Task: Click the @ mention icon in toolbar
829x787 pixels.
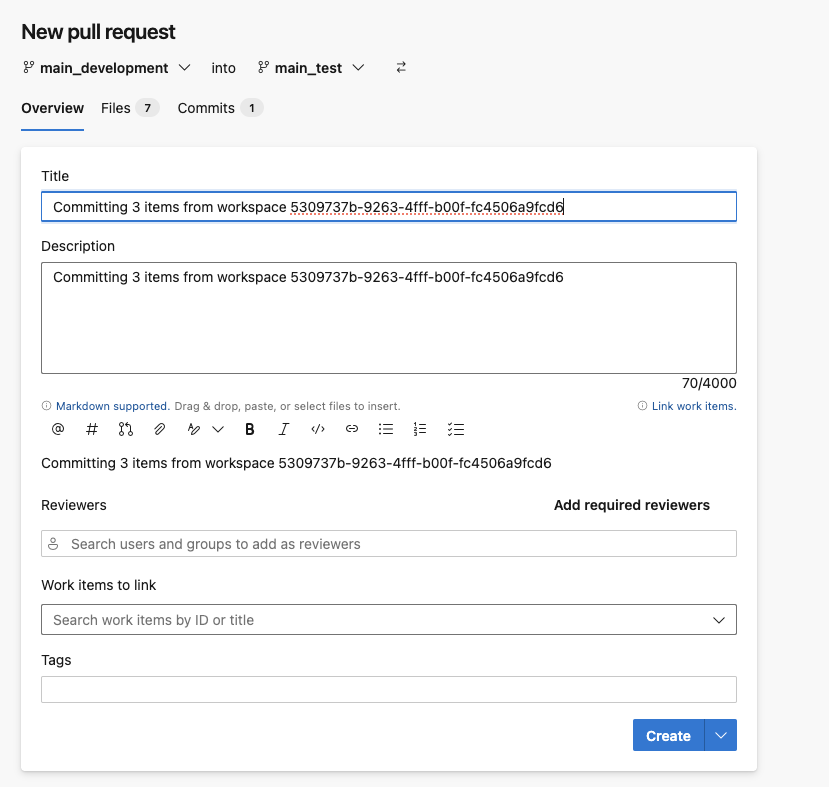Action: (x=58, y=429)
